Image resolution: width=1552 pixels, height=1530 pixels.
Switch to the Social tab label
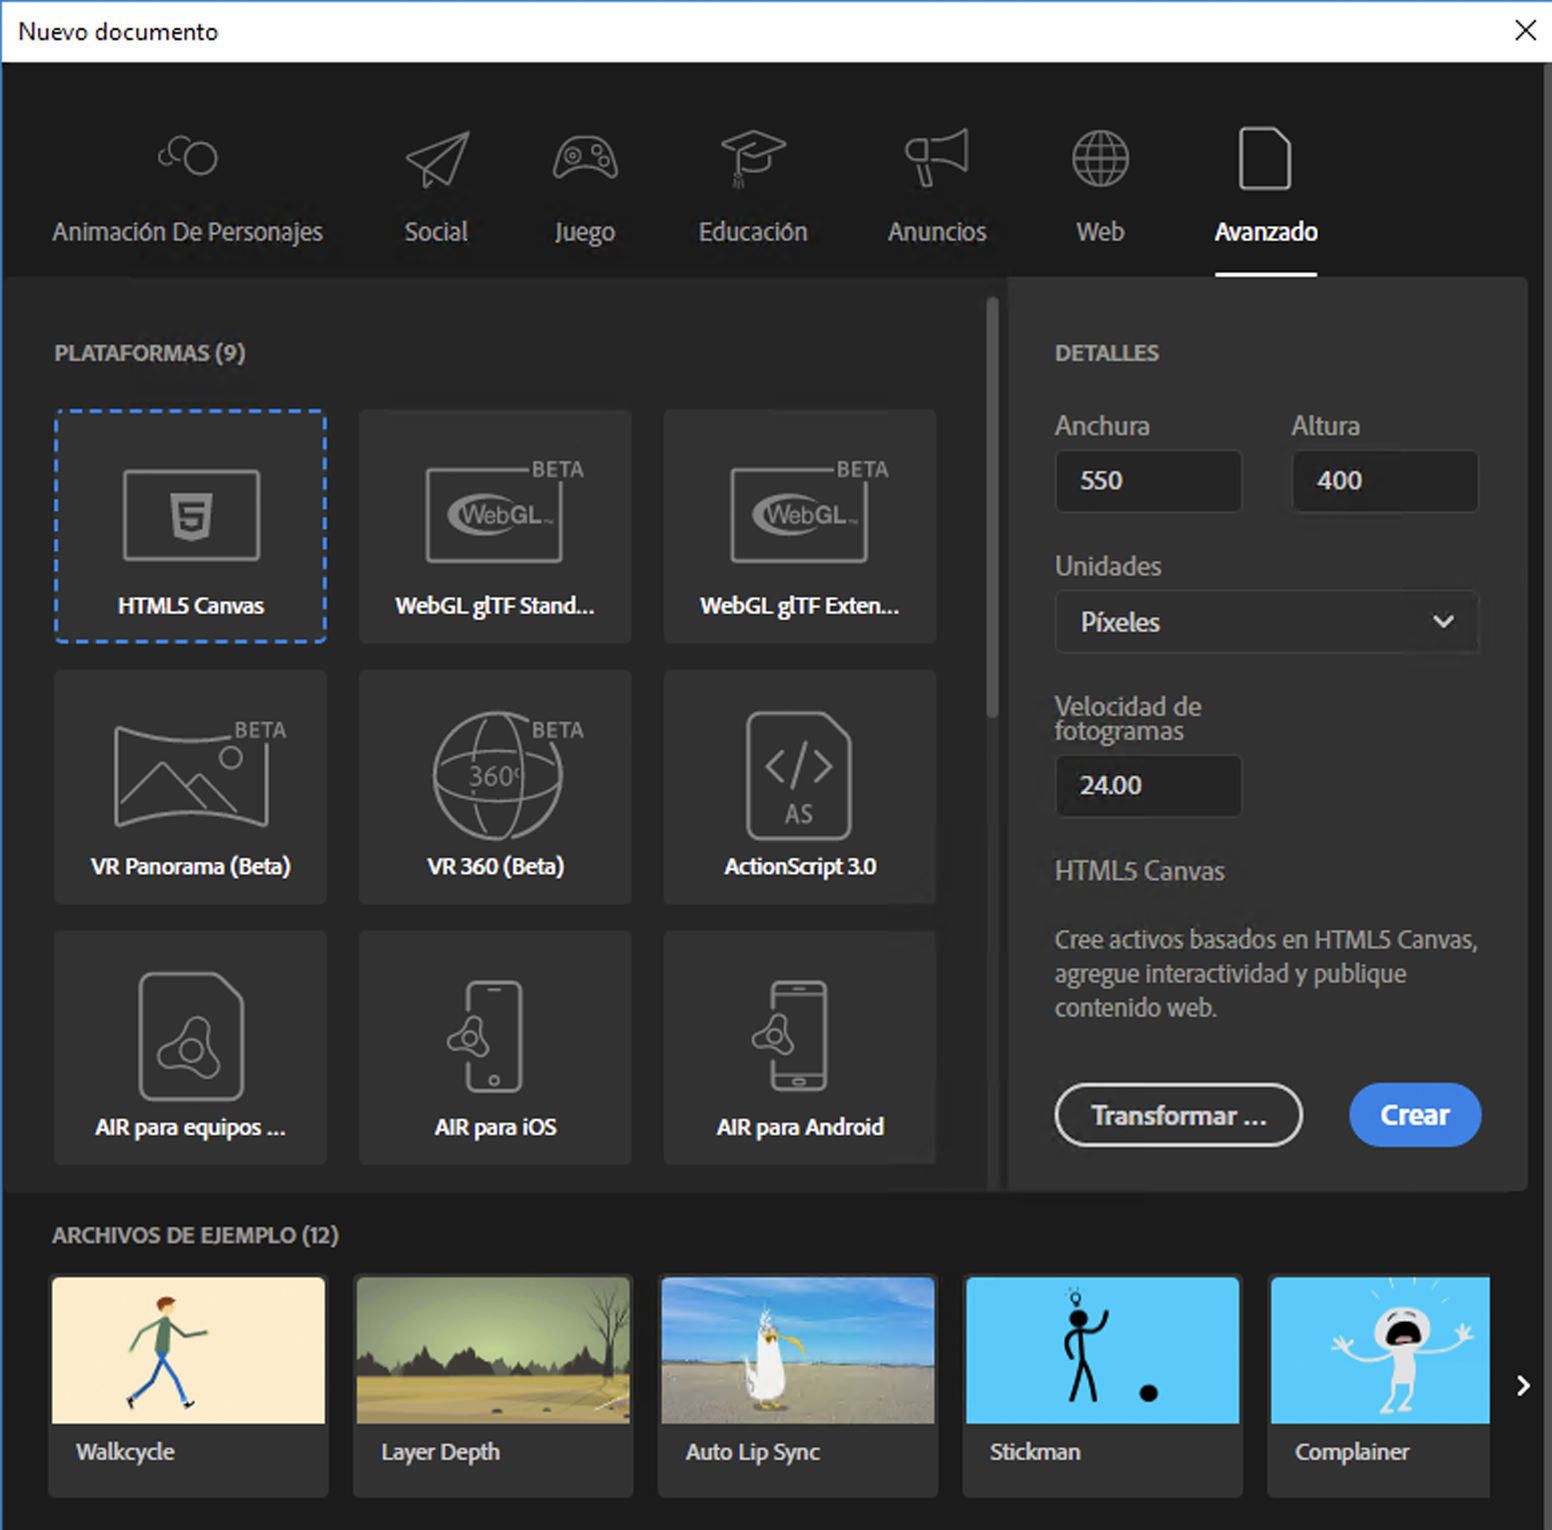(x=436, y=232)
